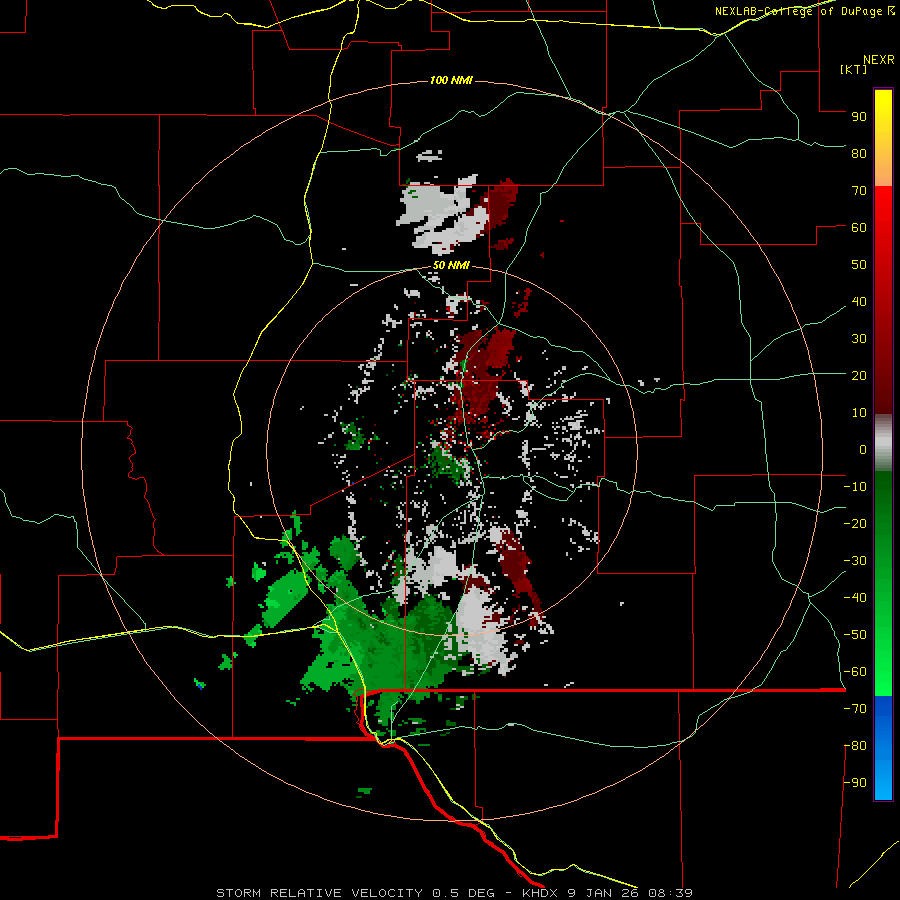Click the yellow top segment of color bar
900x900 pixels.
click(883, 138)
